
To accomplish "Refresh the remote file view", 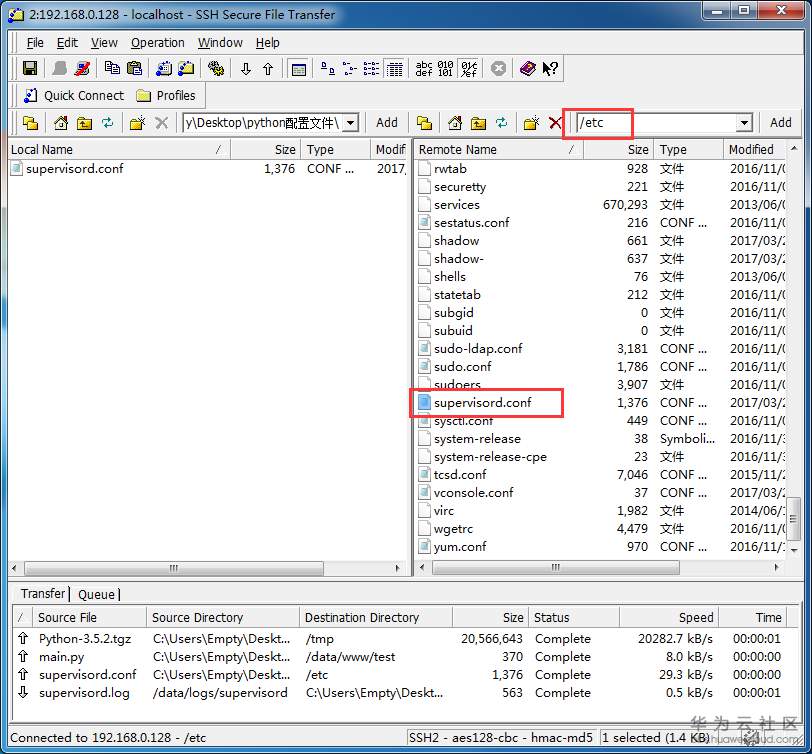I will [501, 123].
